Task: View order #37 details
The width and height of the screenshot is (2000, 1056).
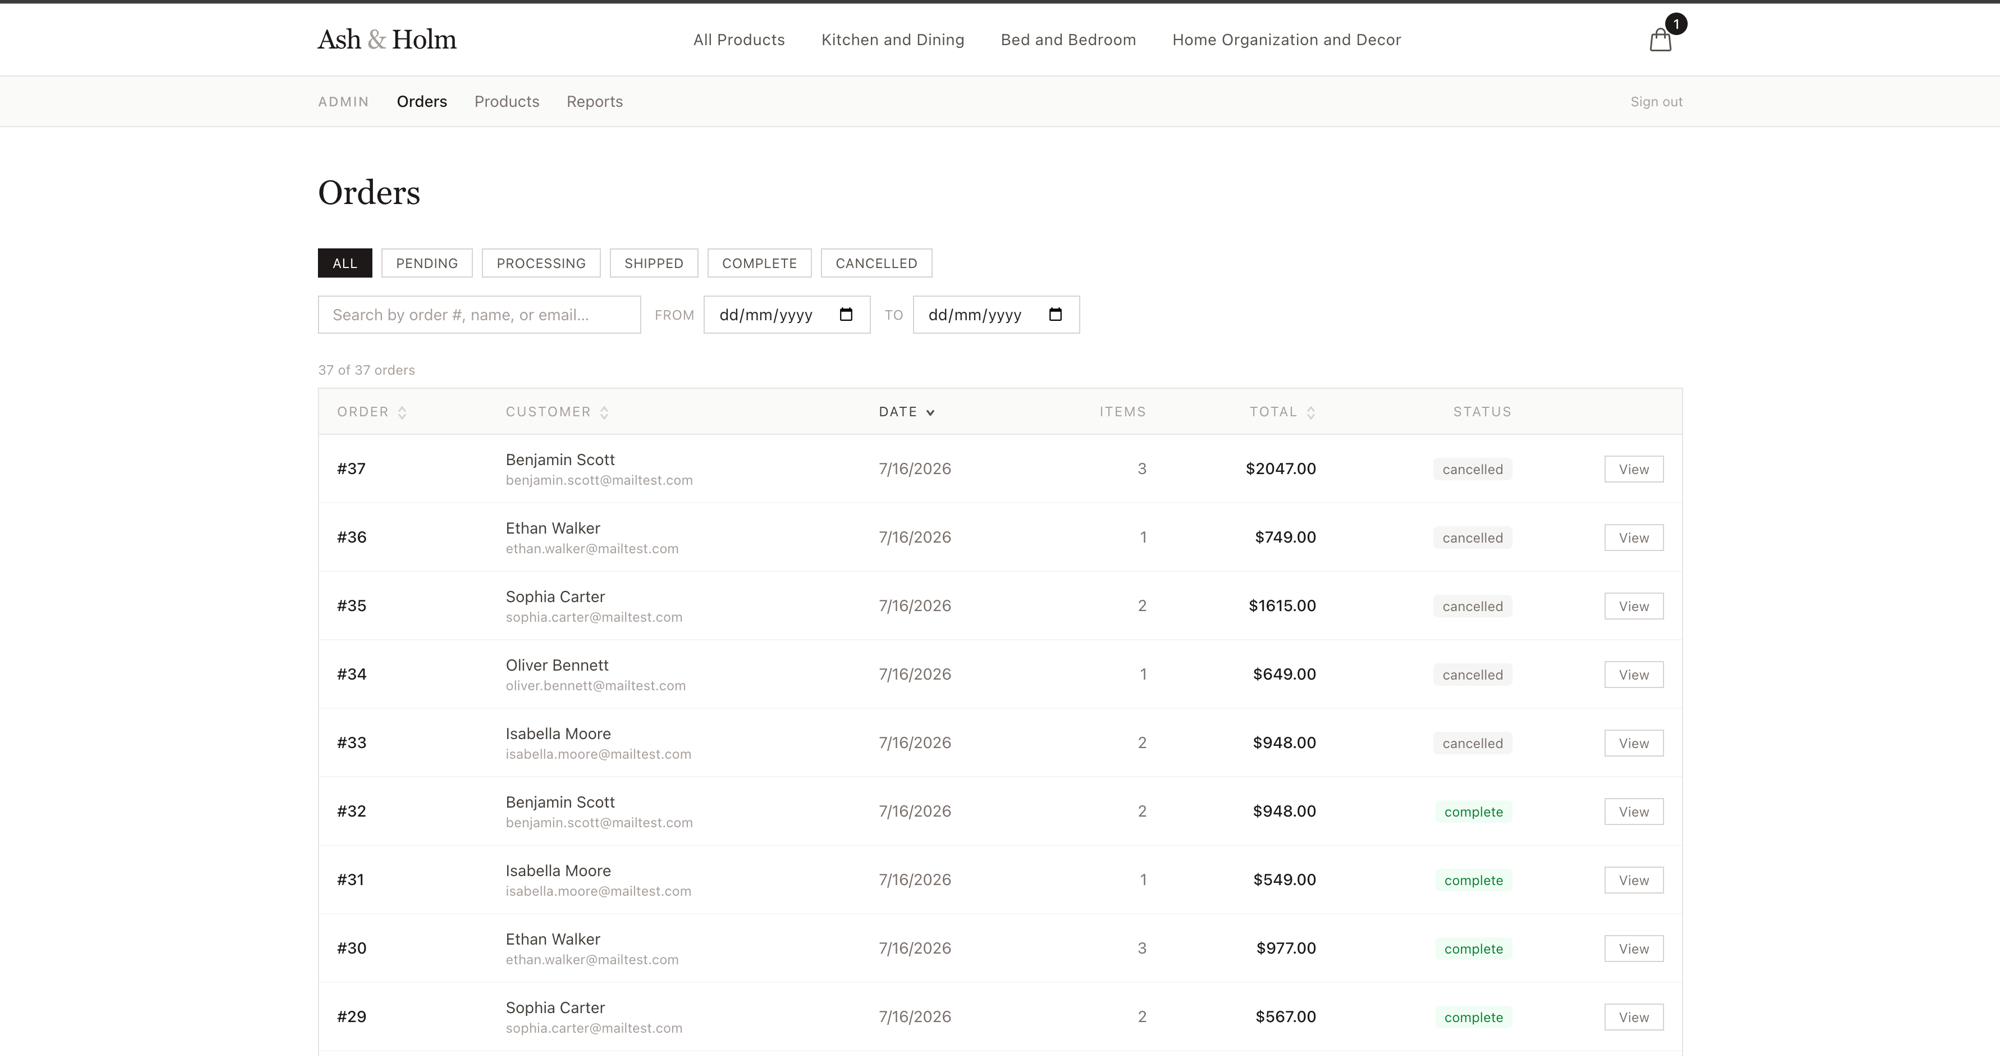Action: (x=1634, y=469)
